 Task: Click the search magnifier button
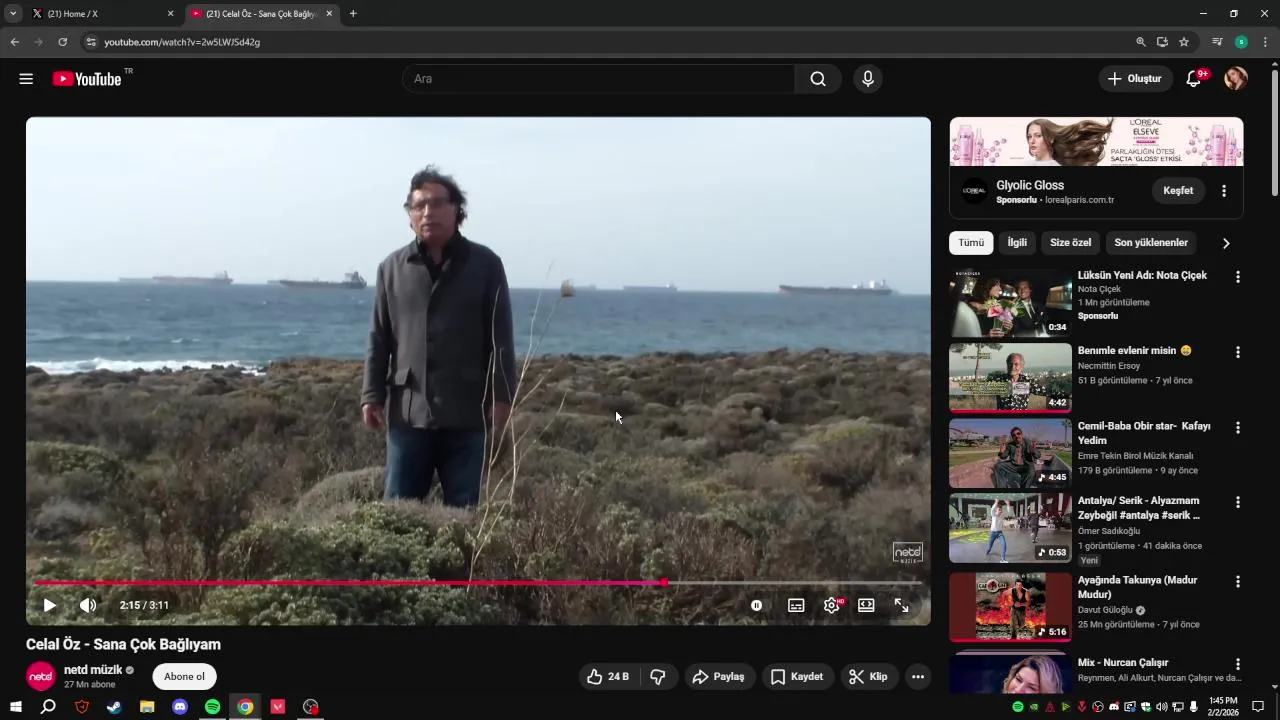[x=818, y=79]
